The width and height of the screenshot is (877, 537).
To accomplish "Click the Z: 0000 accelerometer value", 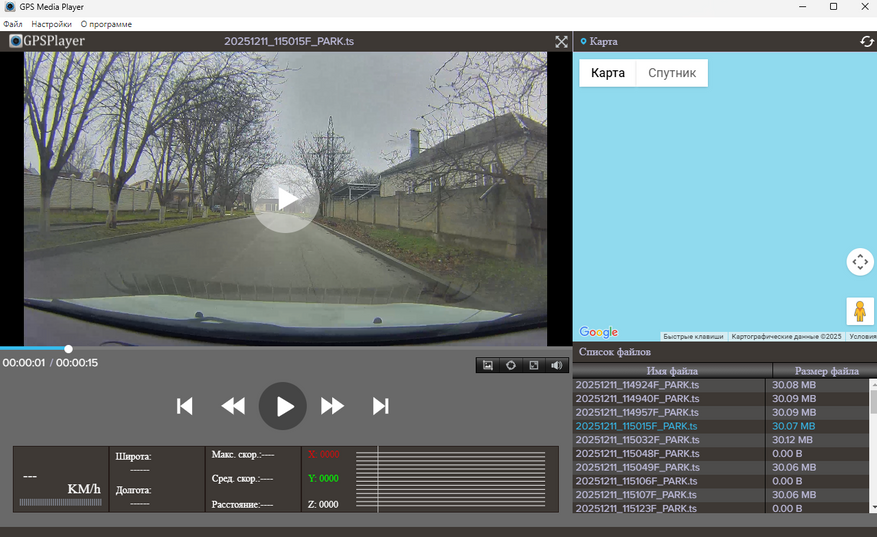I will coord(323,505).
